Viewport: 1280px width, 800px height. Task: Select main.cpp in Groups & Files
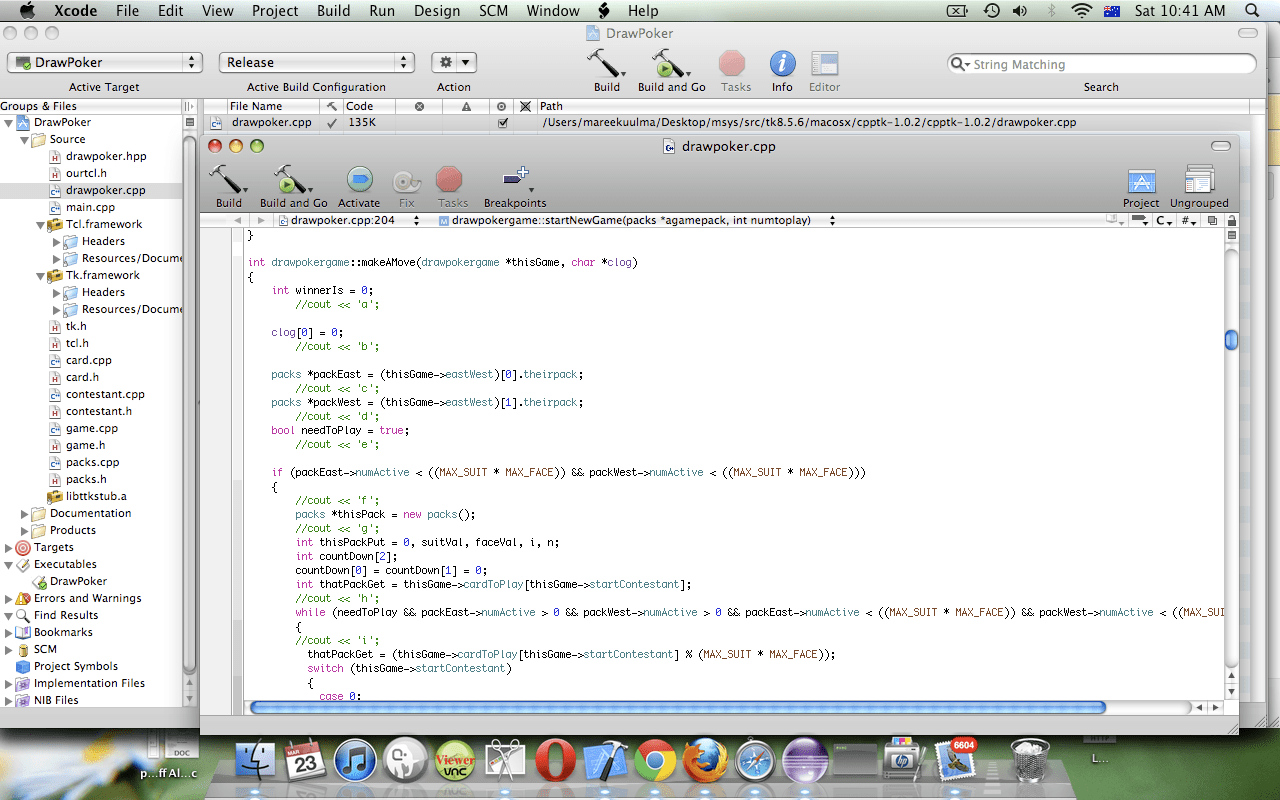tap(90, 208)
